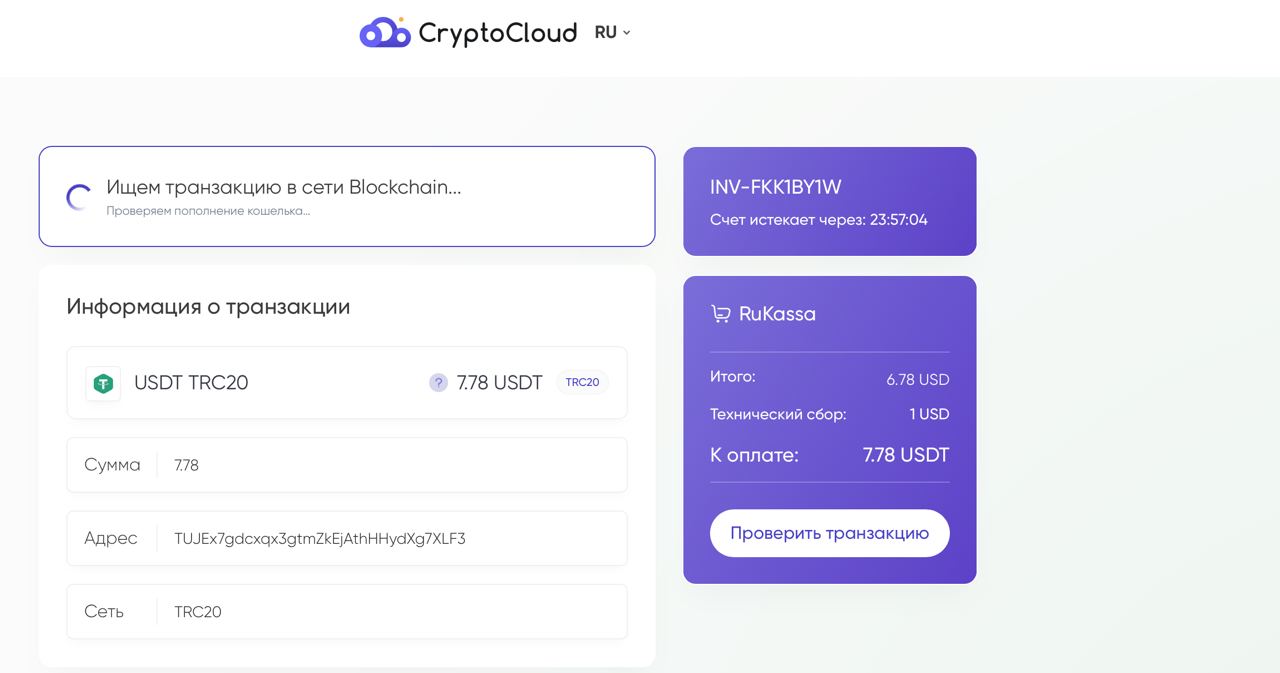This screenshot has height=673, width=1280.
Task: Click the invoice number INV-FKK1BY1W
Action: pos(776,187)
